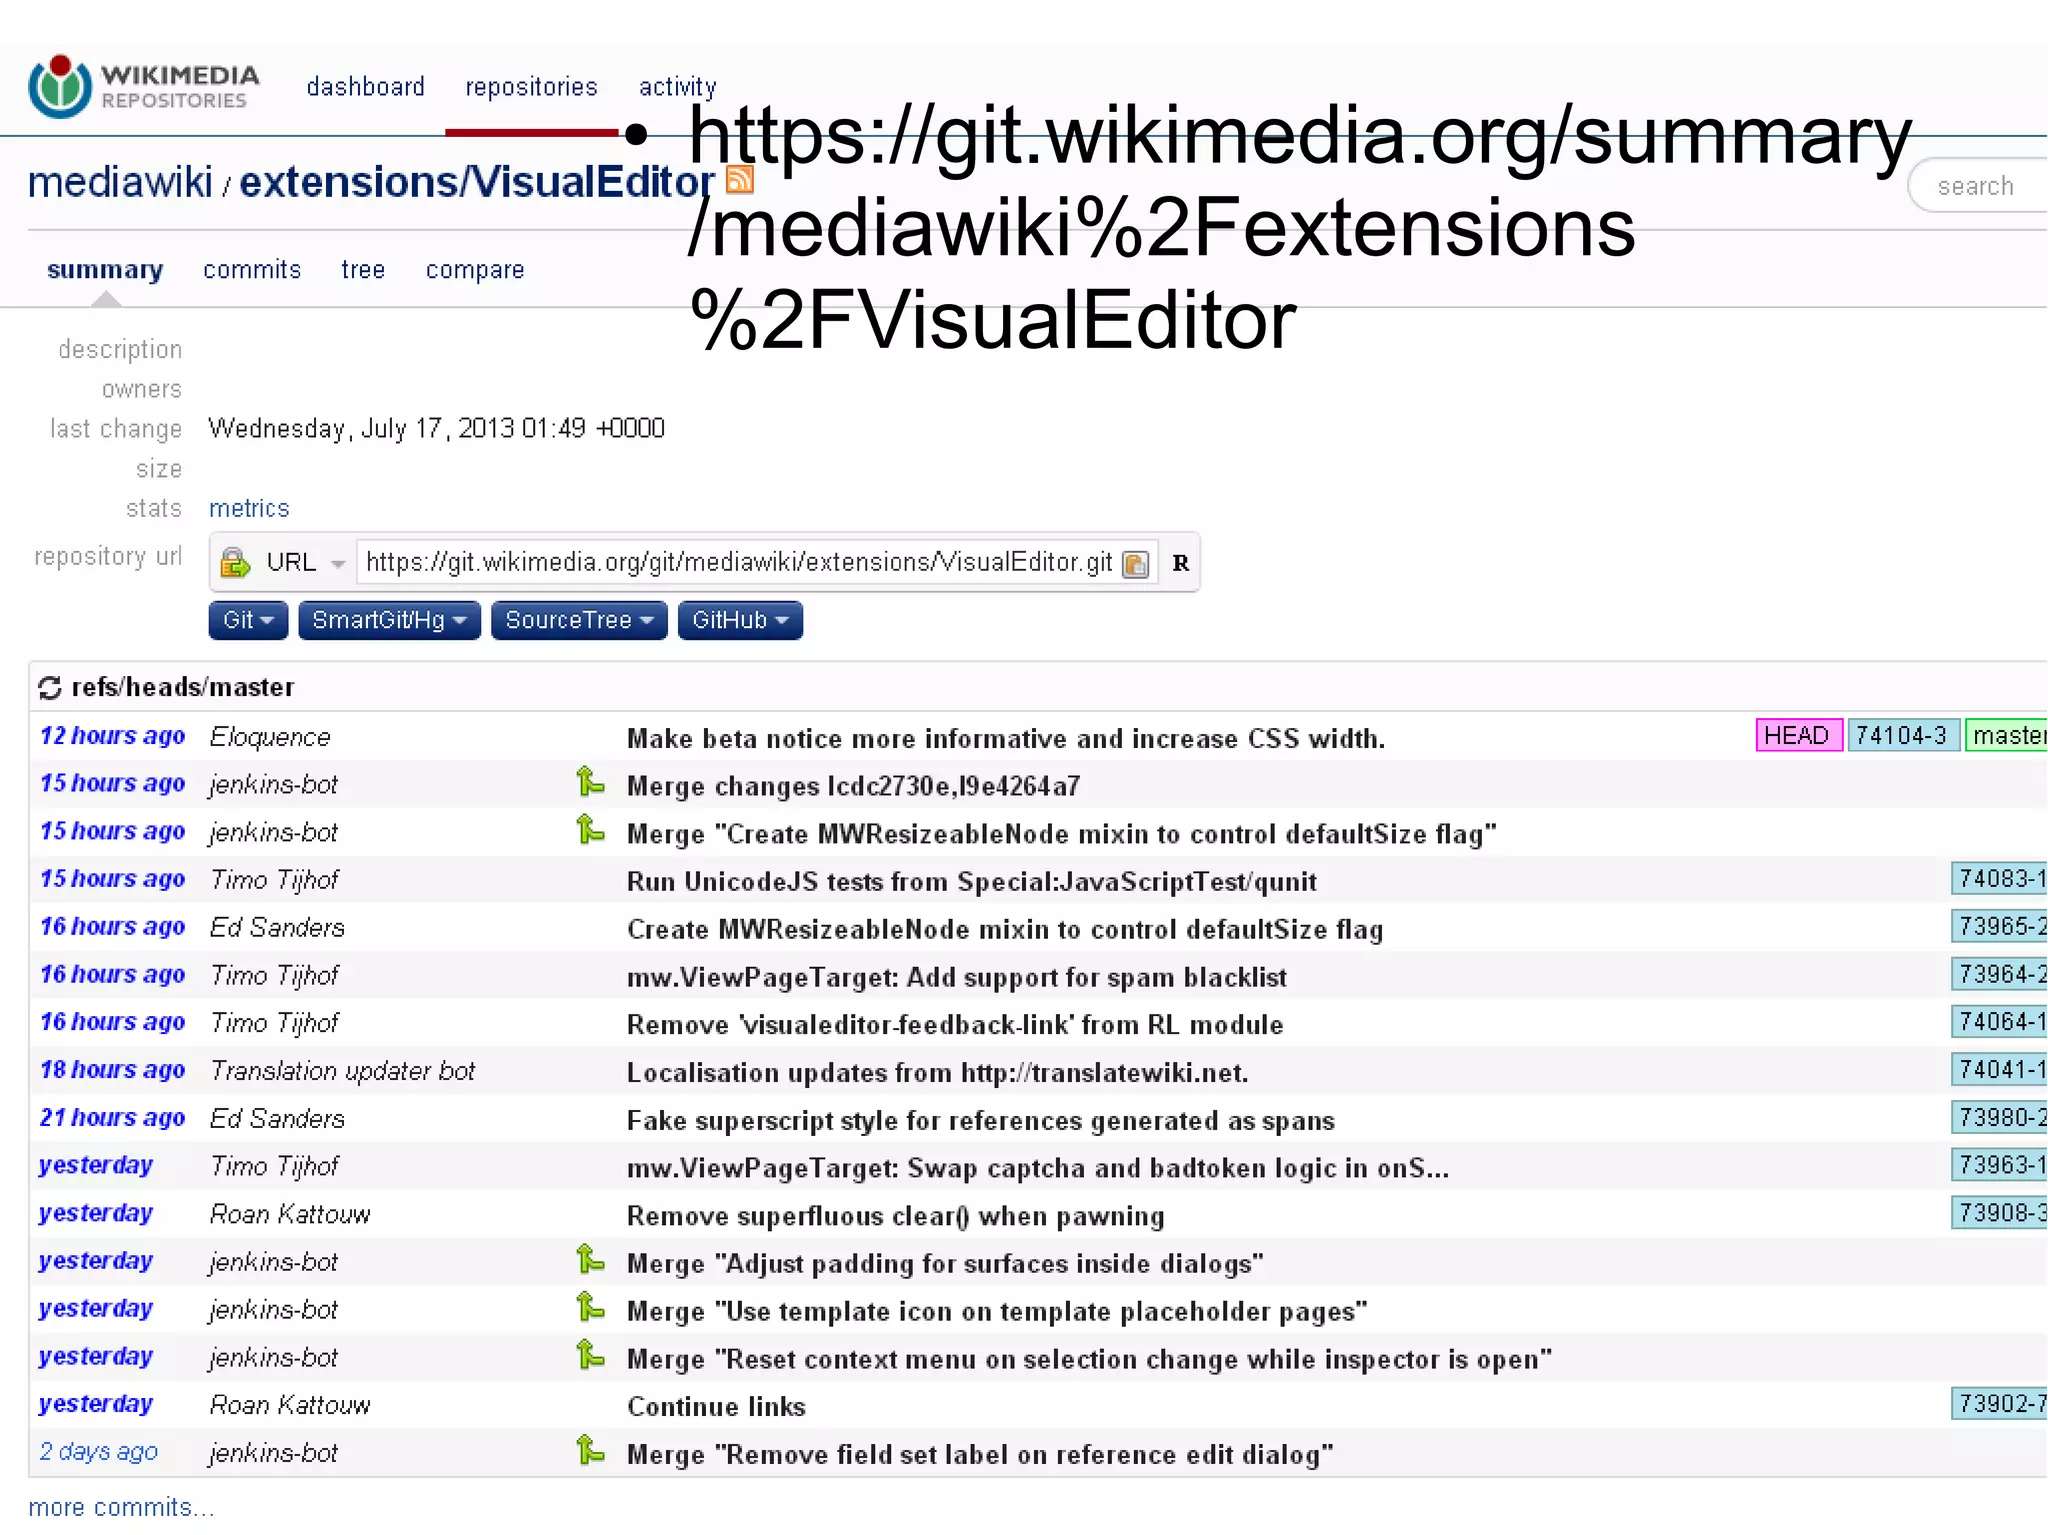
Task: Click the 74083-1 change tag
Action: [x=2000, y=879]
